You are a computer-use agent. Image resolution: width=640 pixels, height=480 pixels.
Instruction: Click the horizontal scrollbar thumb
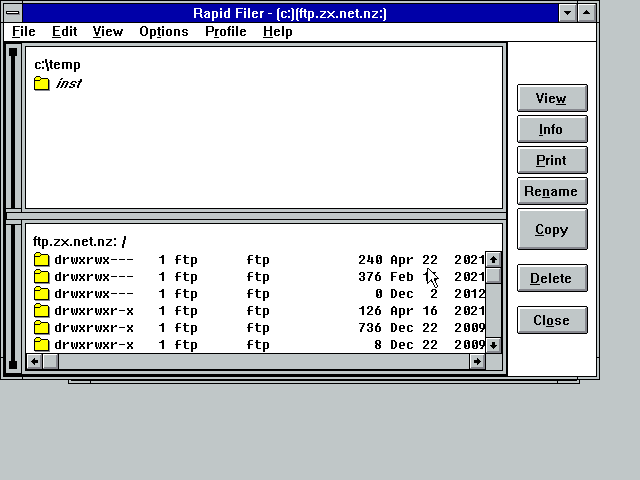pos(51,361)
